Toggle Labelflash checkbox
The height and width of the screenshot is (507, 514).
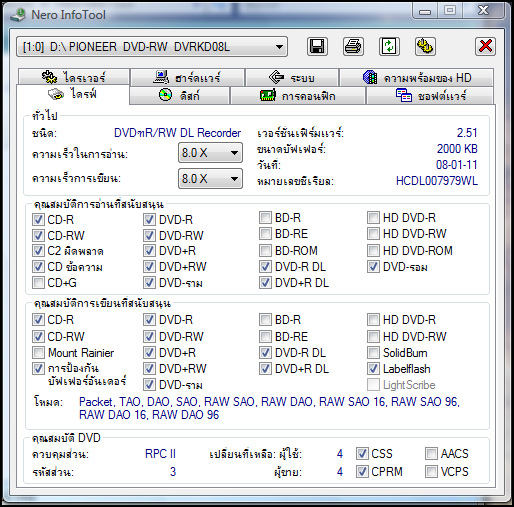[x=373, y=368]
